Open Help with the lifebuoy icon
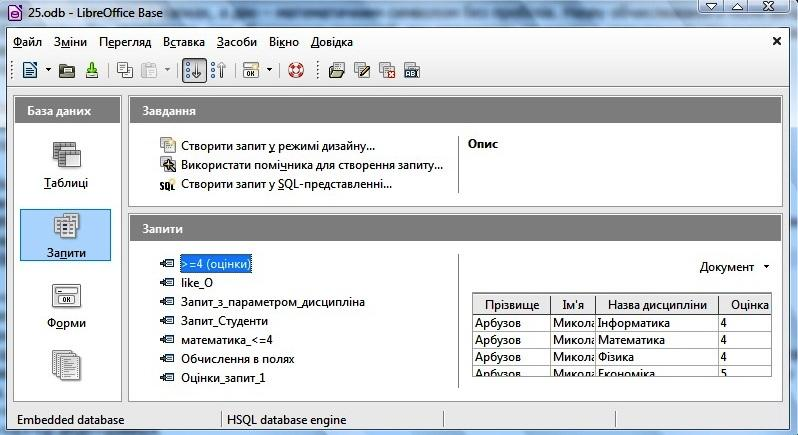Screen dimensions: 798x435 [296, 70]
